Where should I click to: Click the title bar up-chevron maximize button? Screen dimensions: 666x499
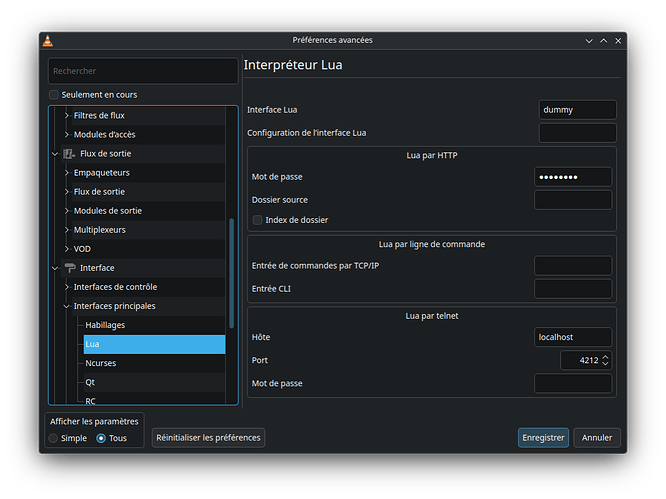tap(604, 41)
